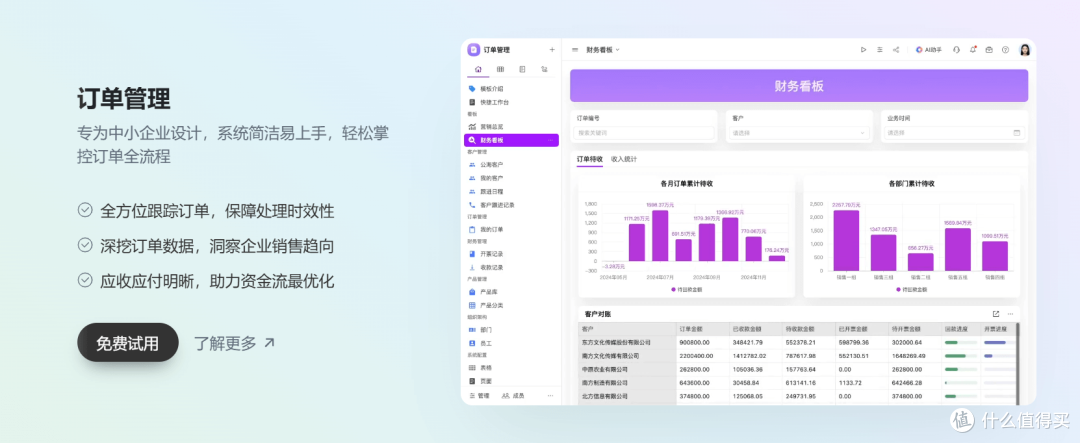1080x443 pixels.
Task: Click the 2257.70万元 bar in 各部门累计待收
Action: click(846, 240)
